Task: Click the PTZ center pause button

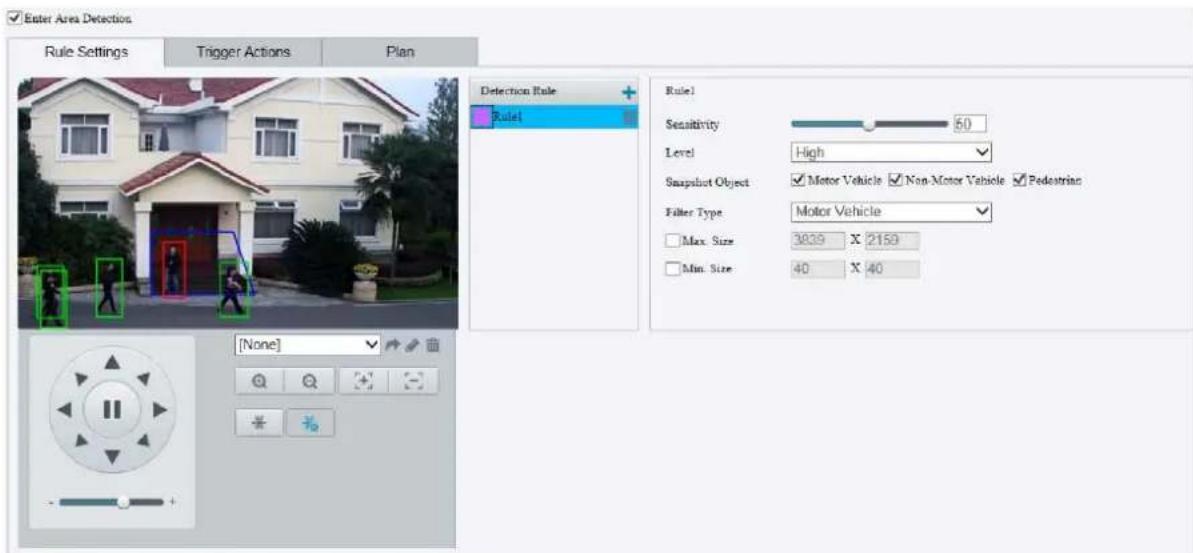Action: [x=113, y=409]
